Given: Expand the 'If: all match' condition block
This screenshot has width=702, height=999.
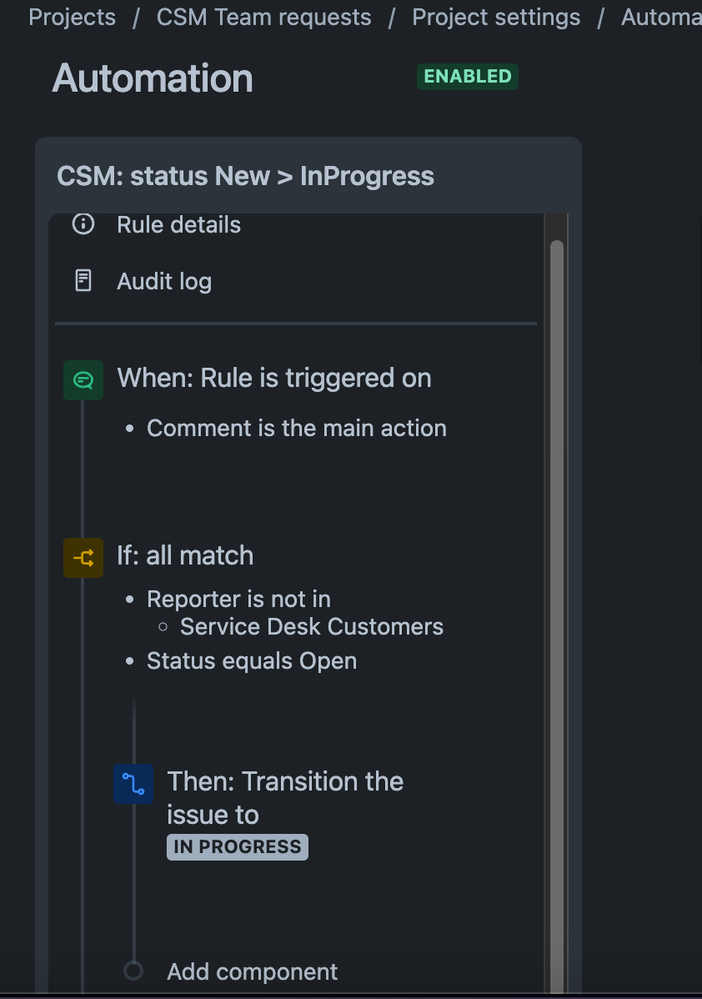Looking at the screenshot, I should tap(185, 556).
